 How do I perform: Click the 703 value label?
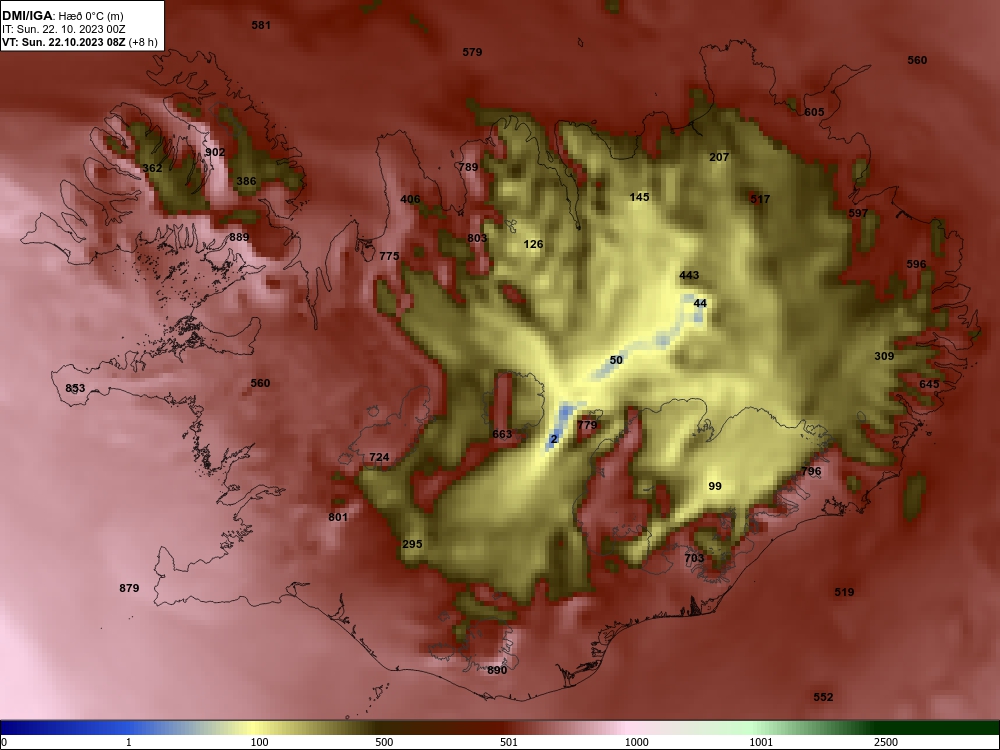point(694,559)
